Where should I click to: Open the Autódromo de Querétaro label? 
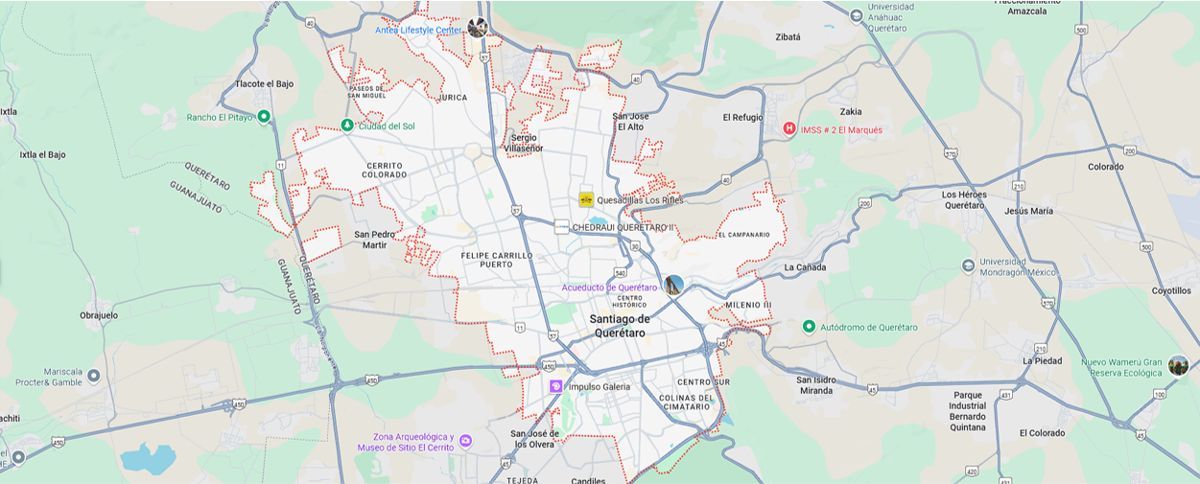point(869,327)
